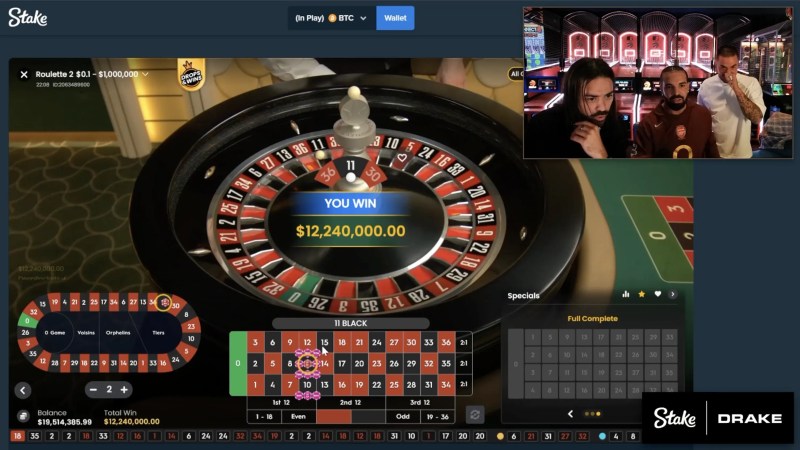Screen dimensions: 800x450
Task: Expand the Roulette 2 table limits dropdown
Action: (145, 74)
